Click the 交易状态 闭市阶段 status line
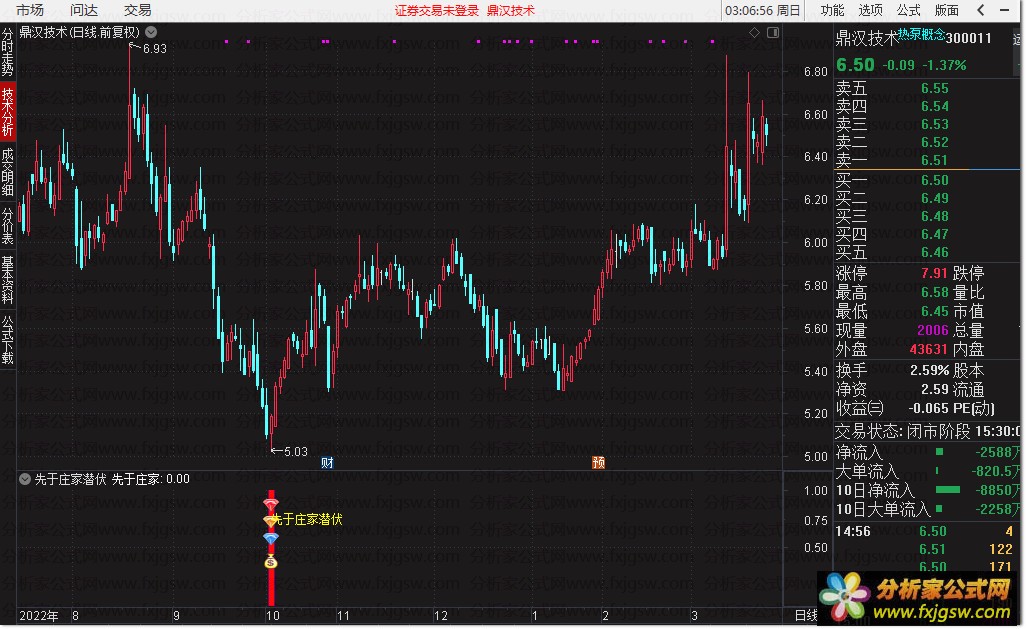The width and height of the screenshot is (1027, 629). pyautogui.click(x=926, y=431)
